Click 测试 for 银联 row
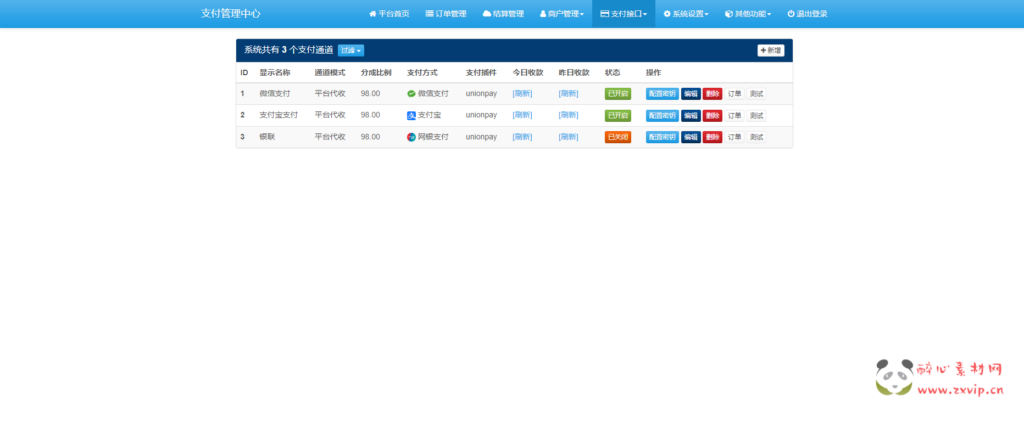The height and width of the screenshot is (422, 1024). (x=757, y=137)
